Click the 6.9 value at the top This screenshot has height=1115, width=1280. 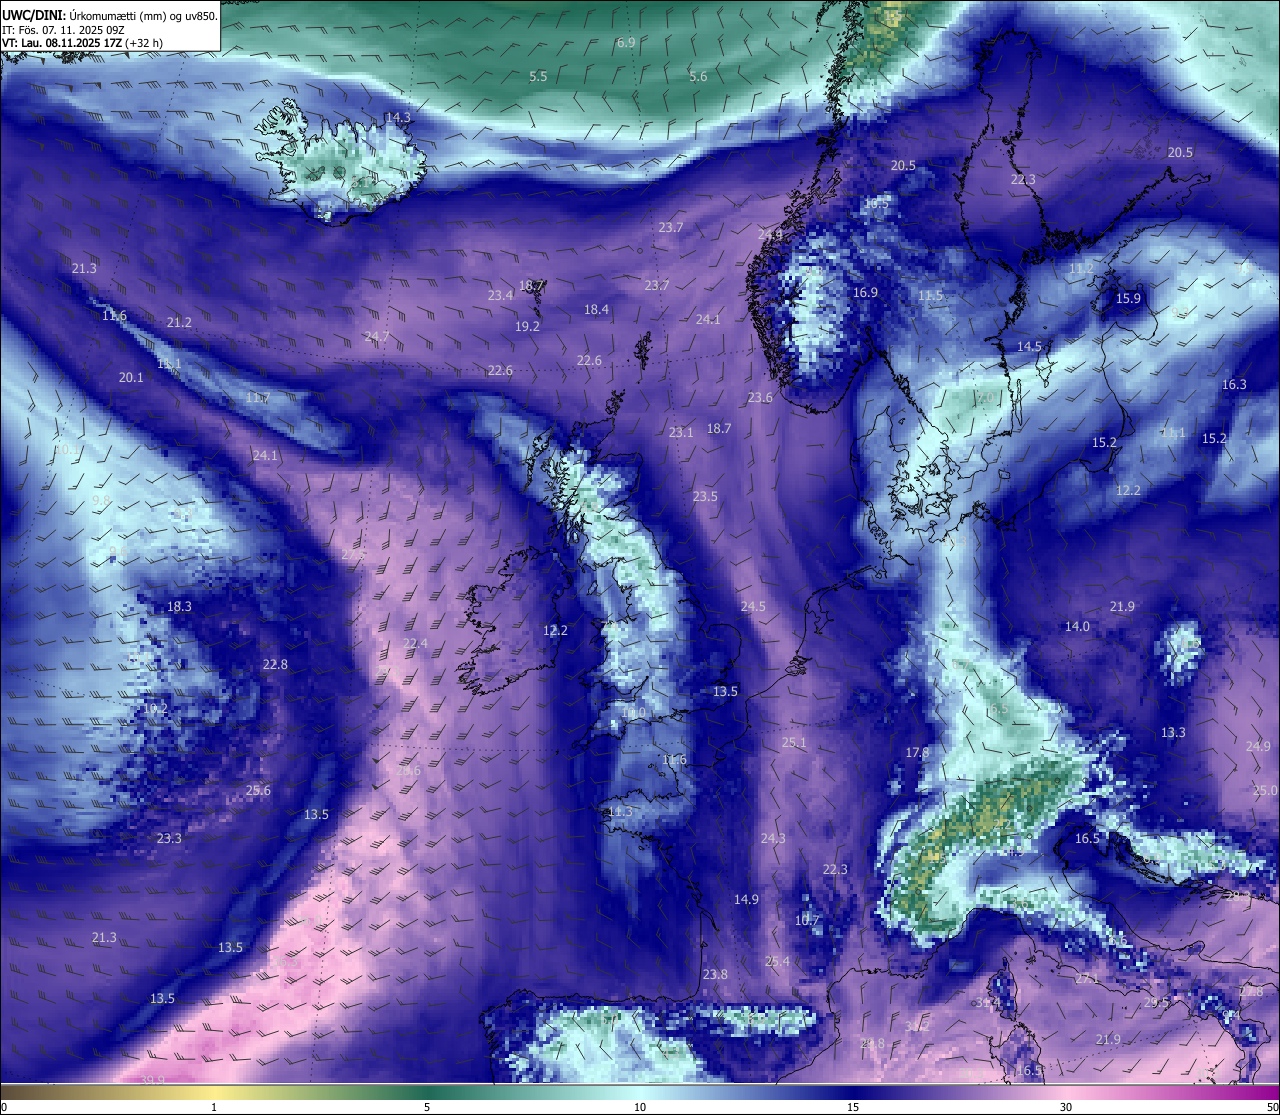pyautogui.click(x=626, y=43)
